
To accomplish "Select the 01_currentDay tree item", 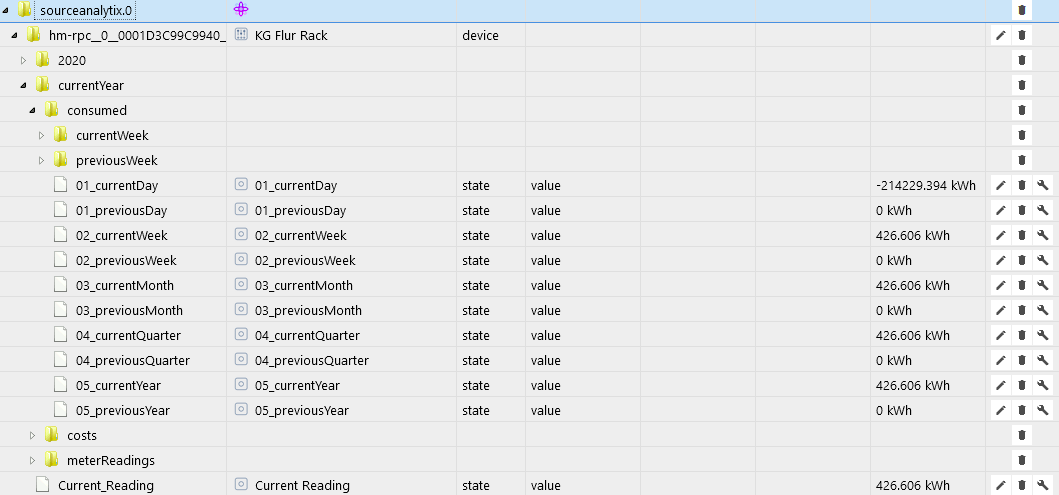I will point(117,185).
